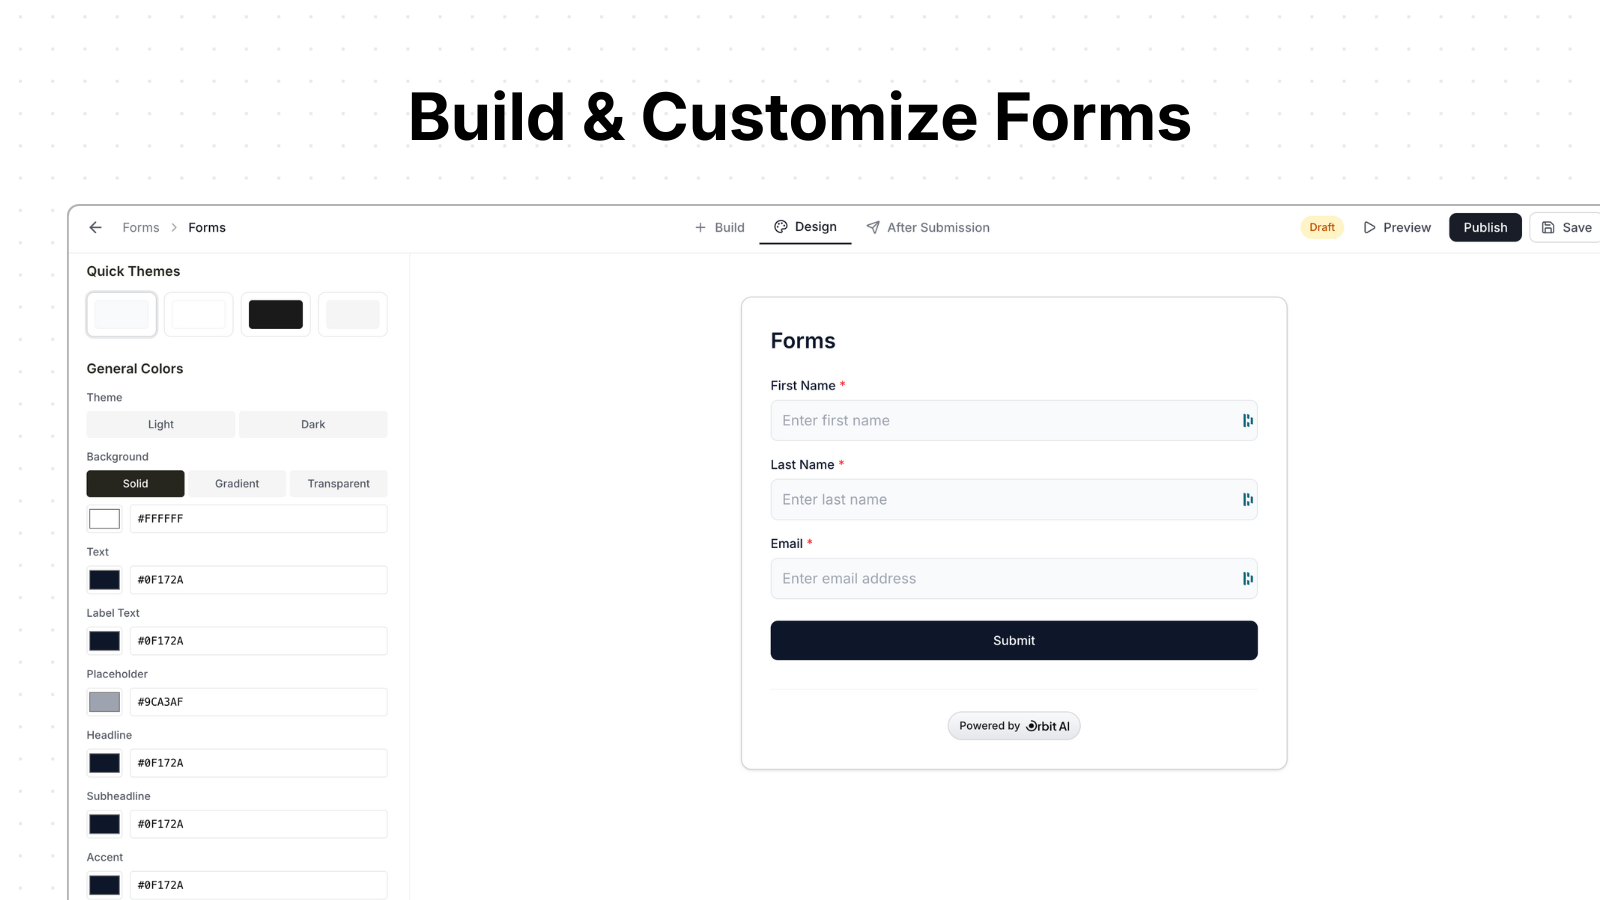The height and width of the screenshot is (900, 1600).
Task: Publish the form
Action: click(1485, 227)
